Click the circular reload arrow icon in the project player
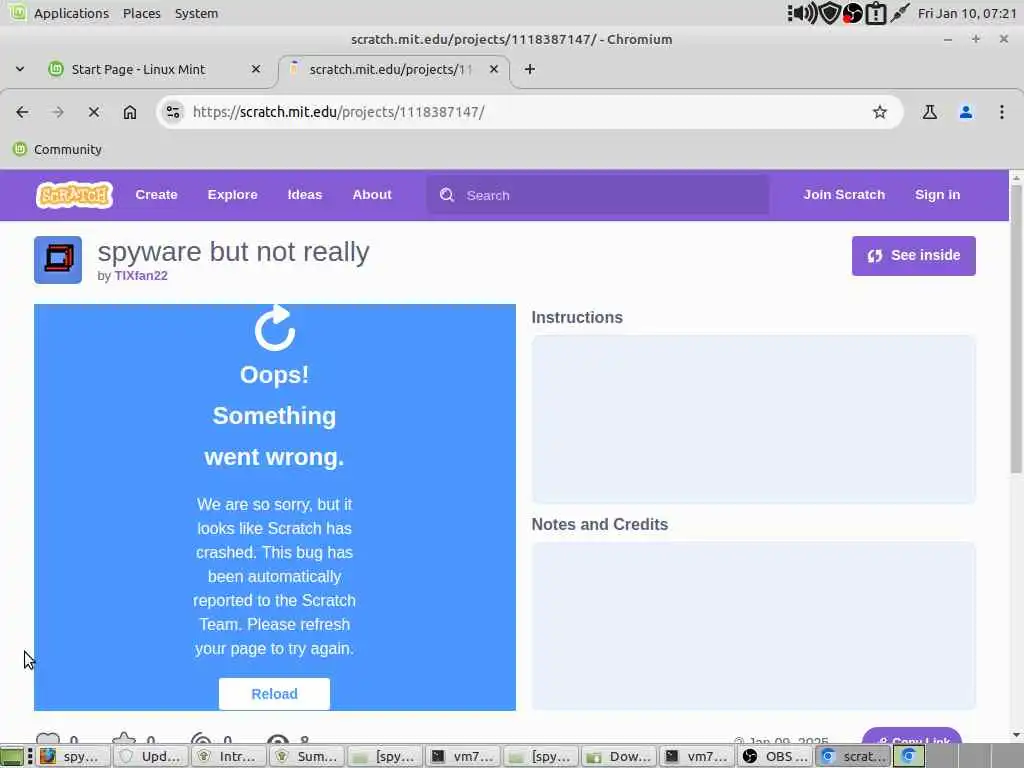The height and width of the screenshot is (768, 1024). click(274, 328)
